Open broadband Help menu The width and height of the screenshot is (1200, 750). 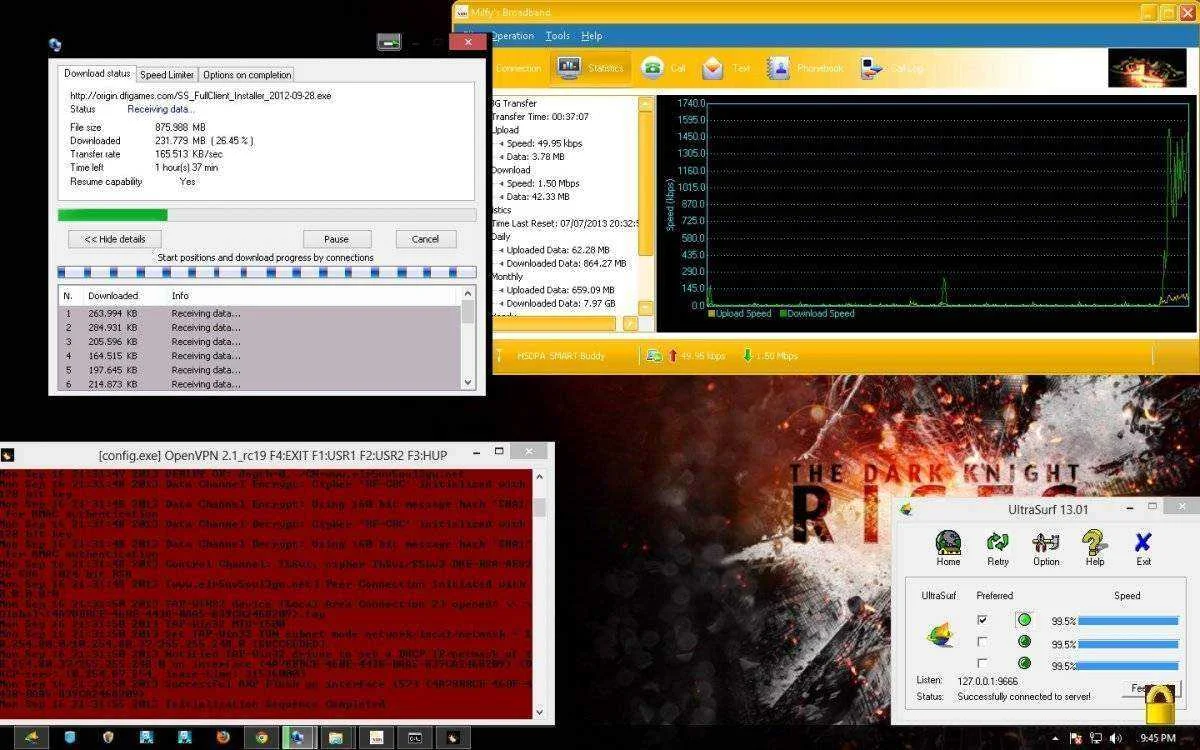(592, 36)
